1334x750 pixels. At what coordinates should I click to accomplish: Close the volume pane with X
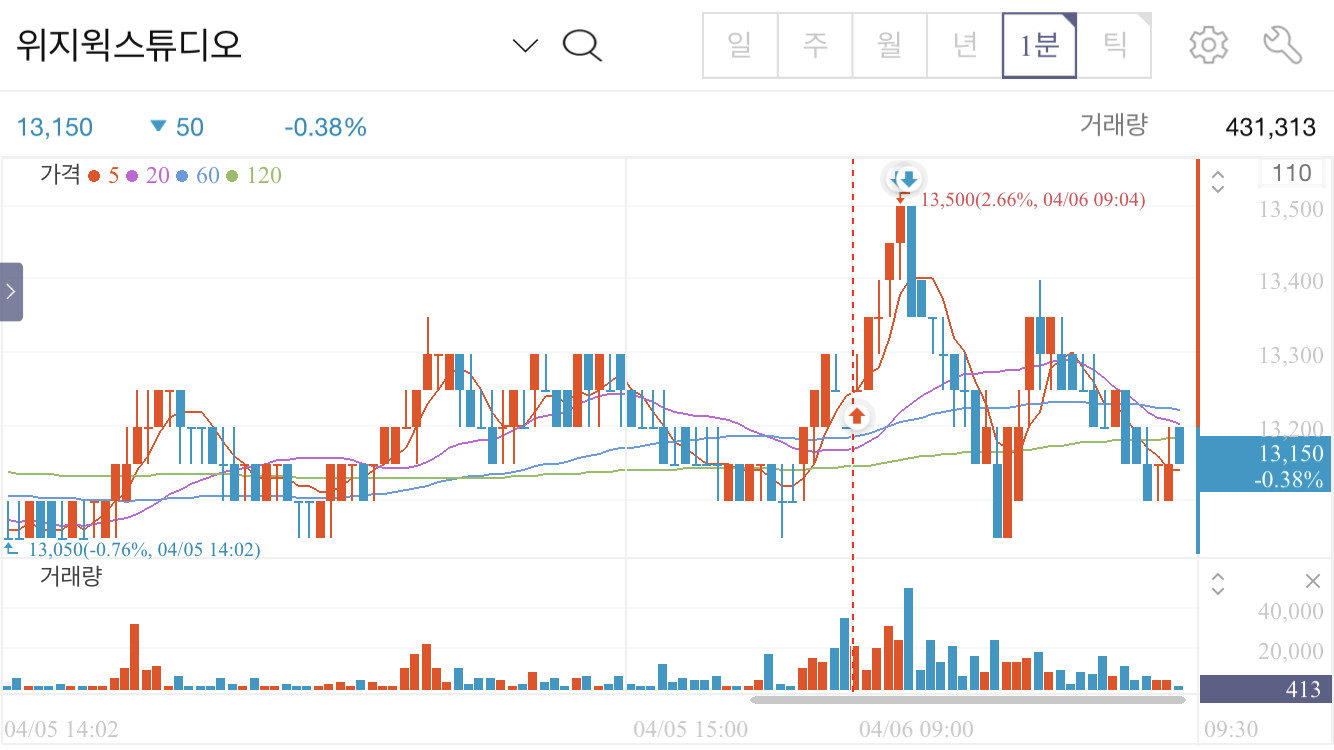point(1313,582)
